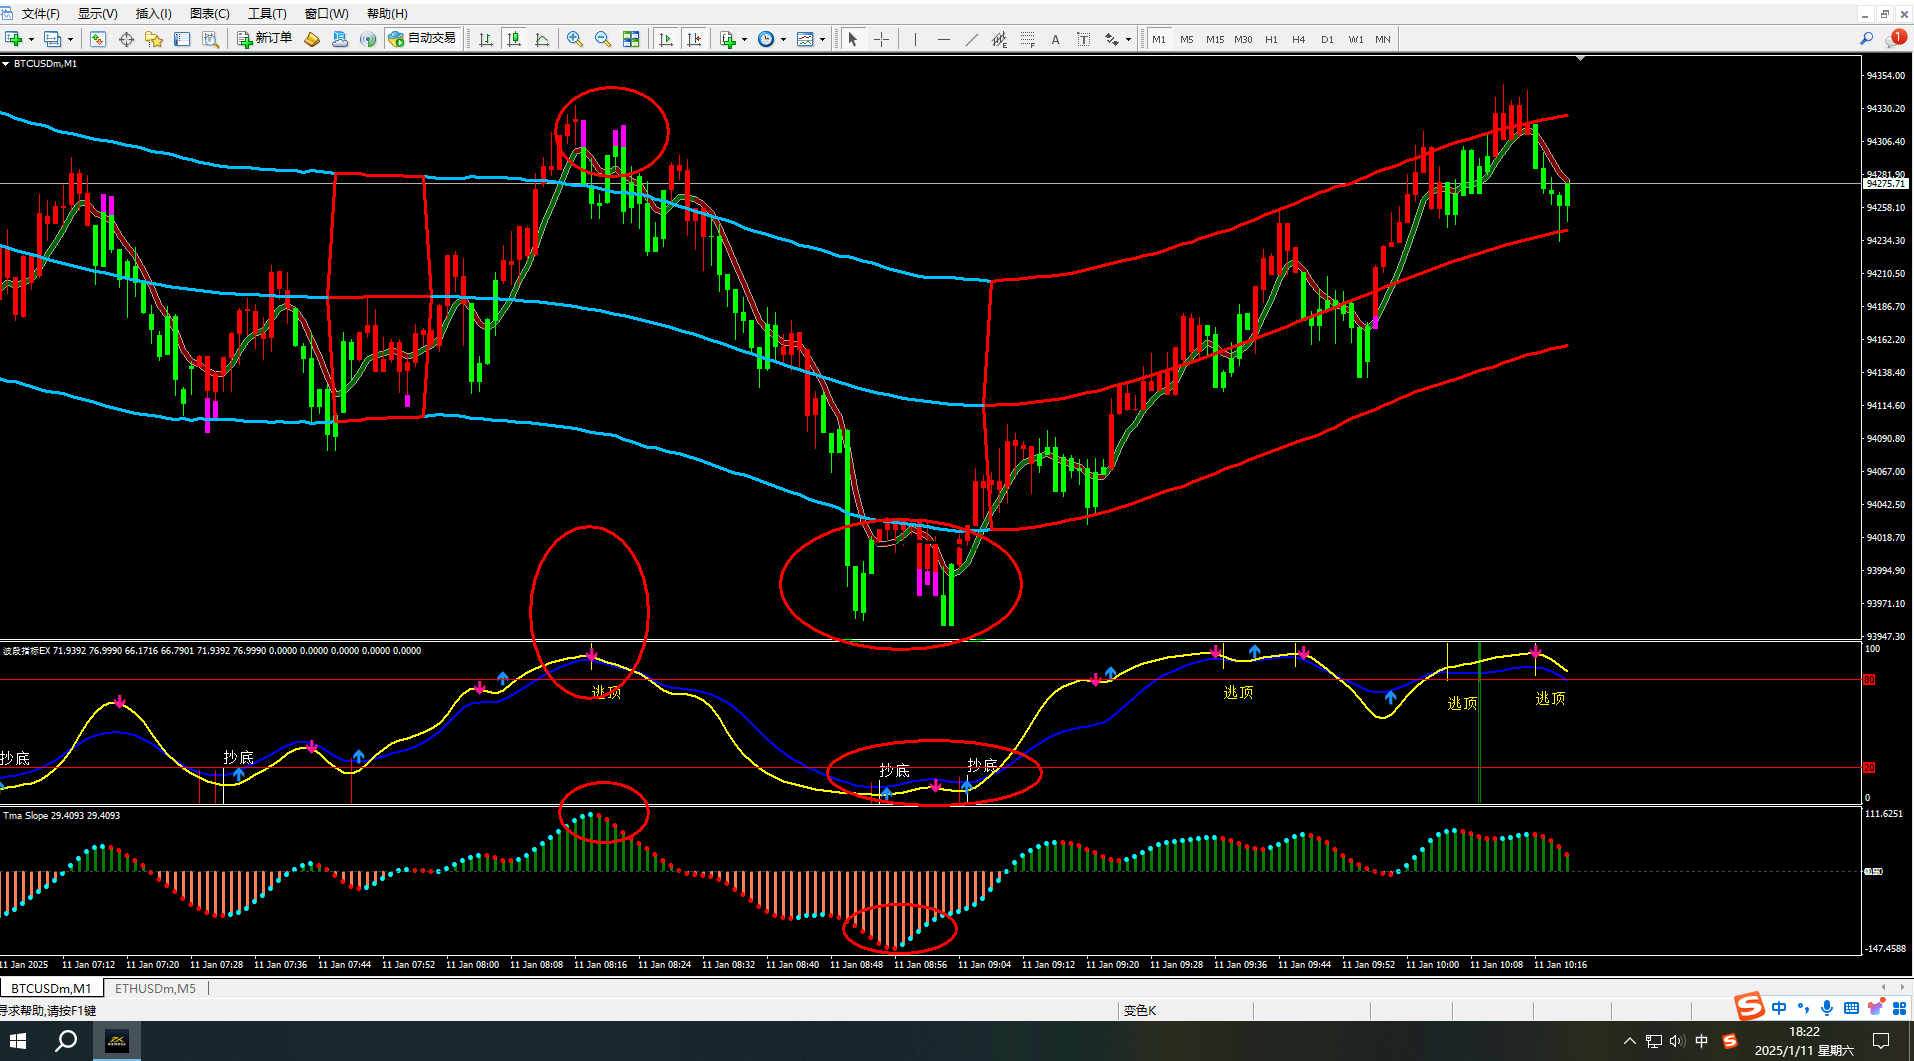Open the Strategy Tester magnifier icon
Screen dimensions: 1914x1061
click(210, 39)
